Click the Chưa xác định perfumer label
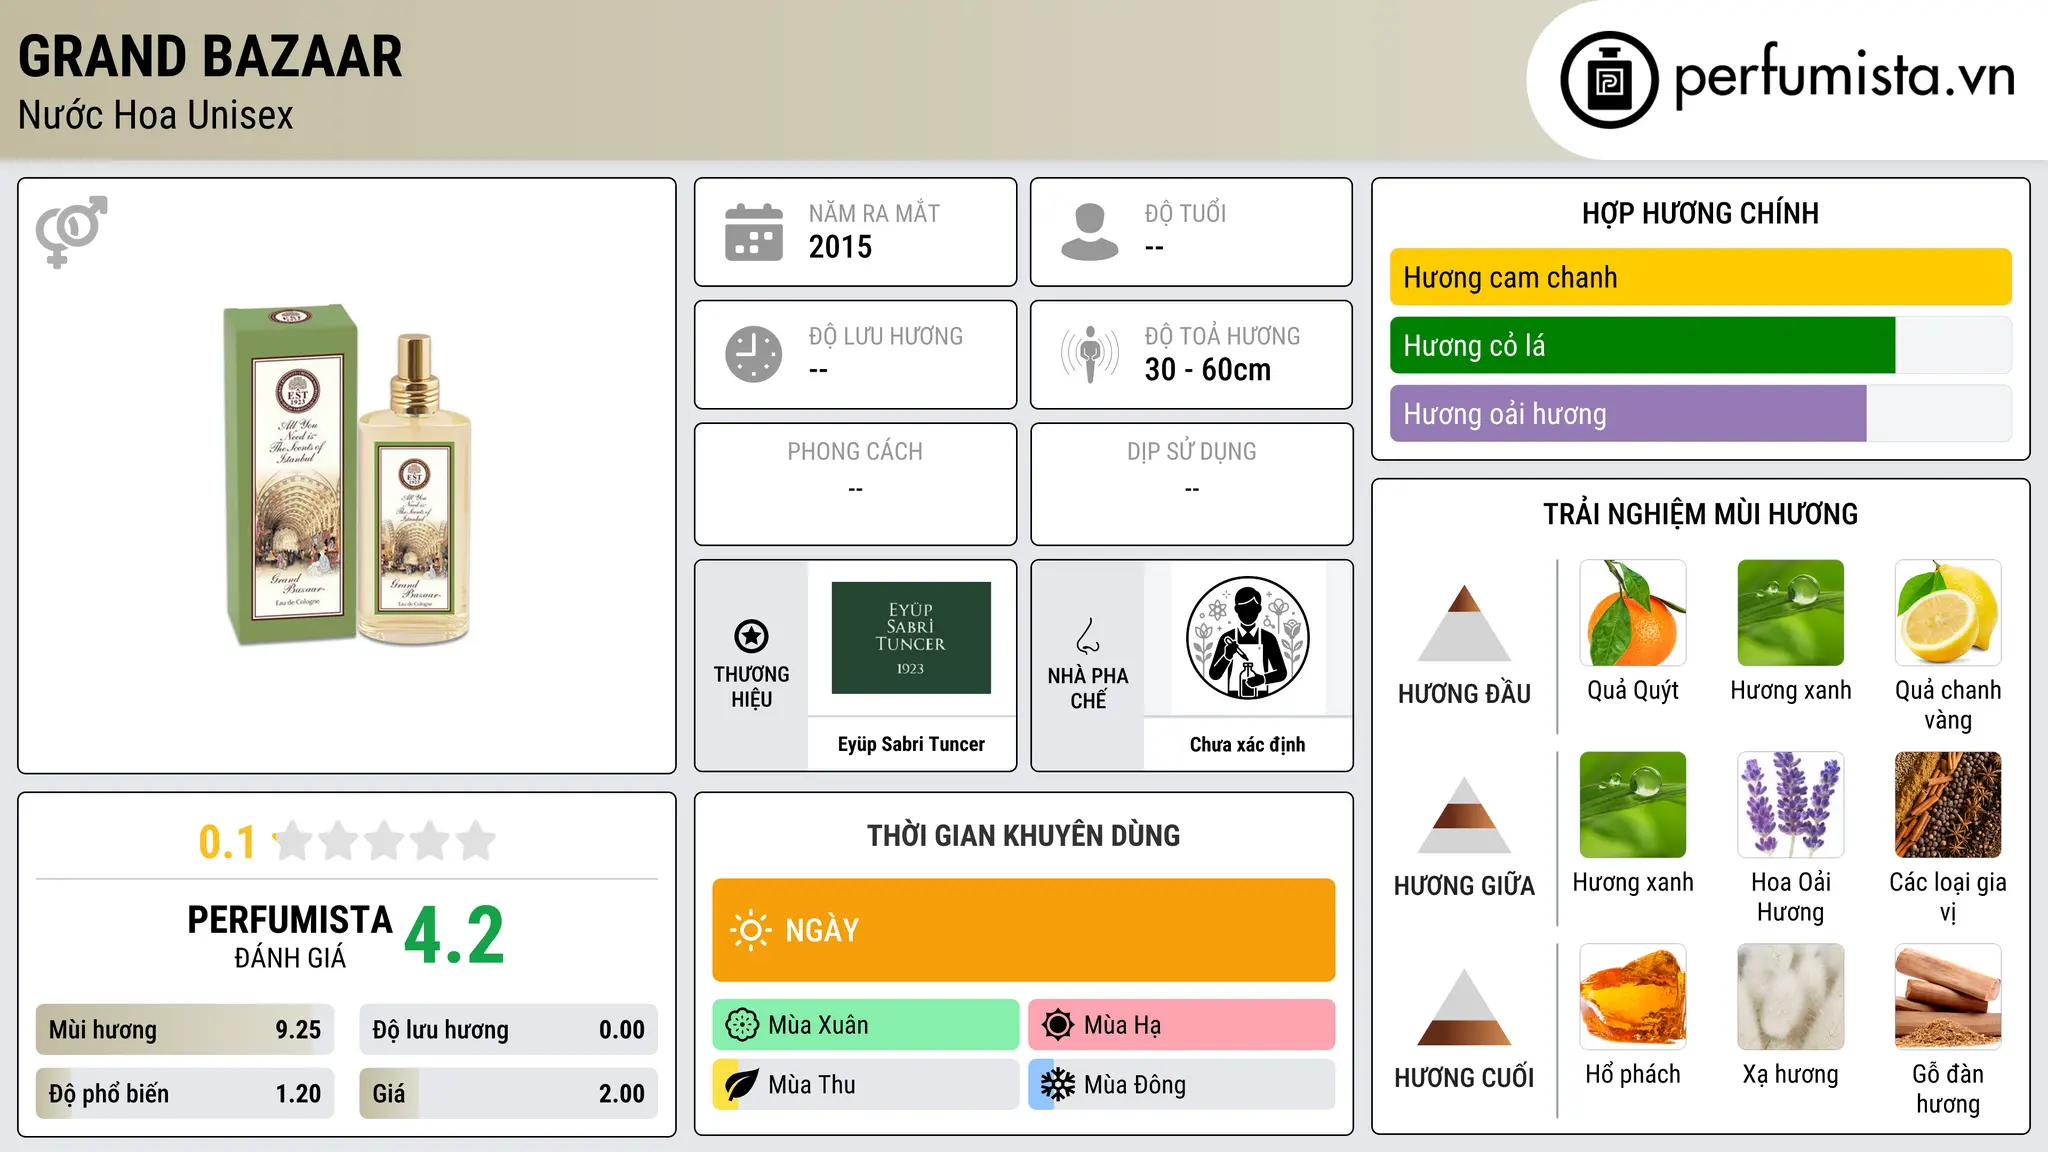 click(1247, 744)
